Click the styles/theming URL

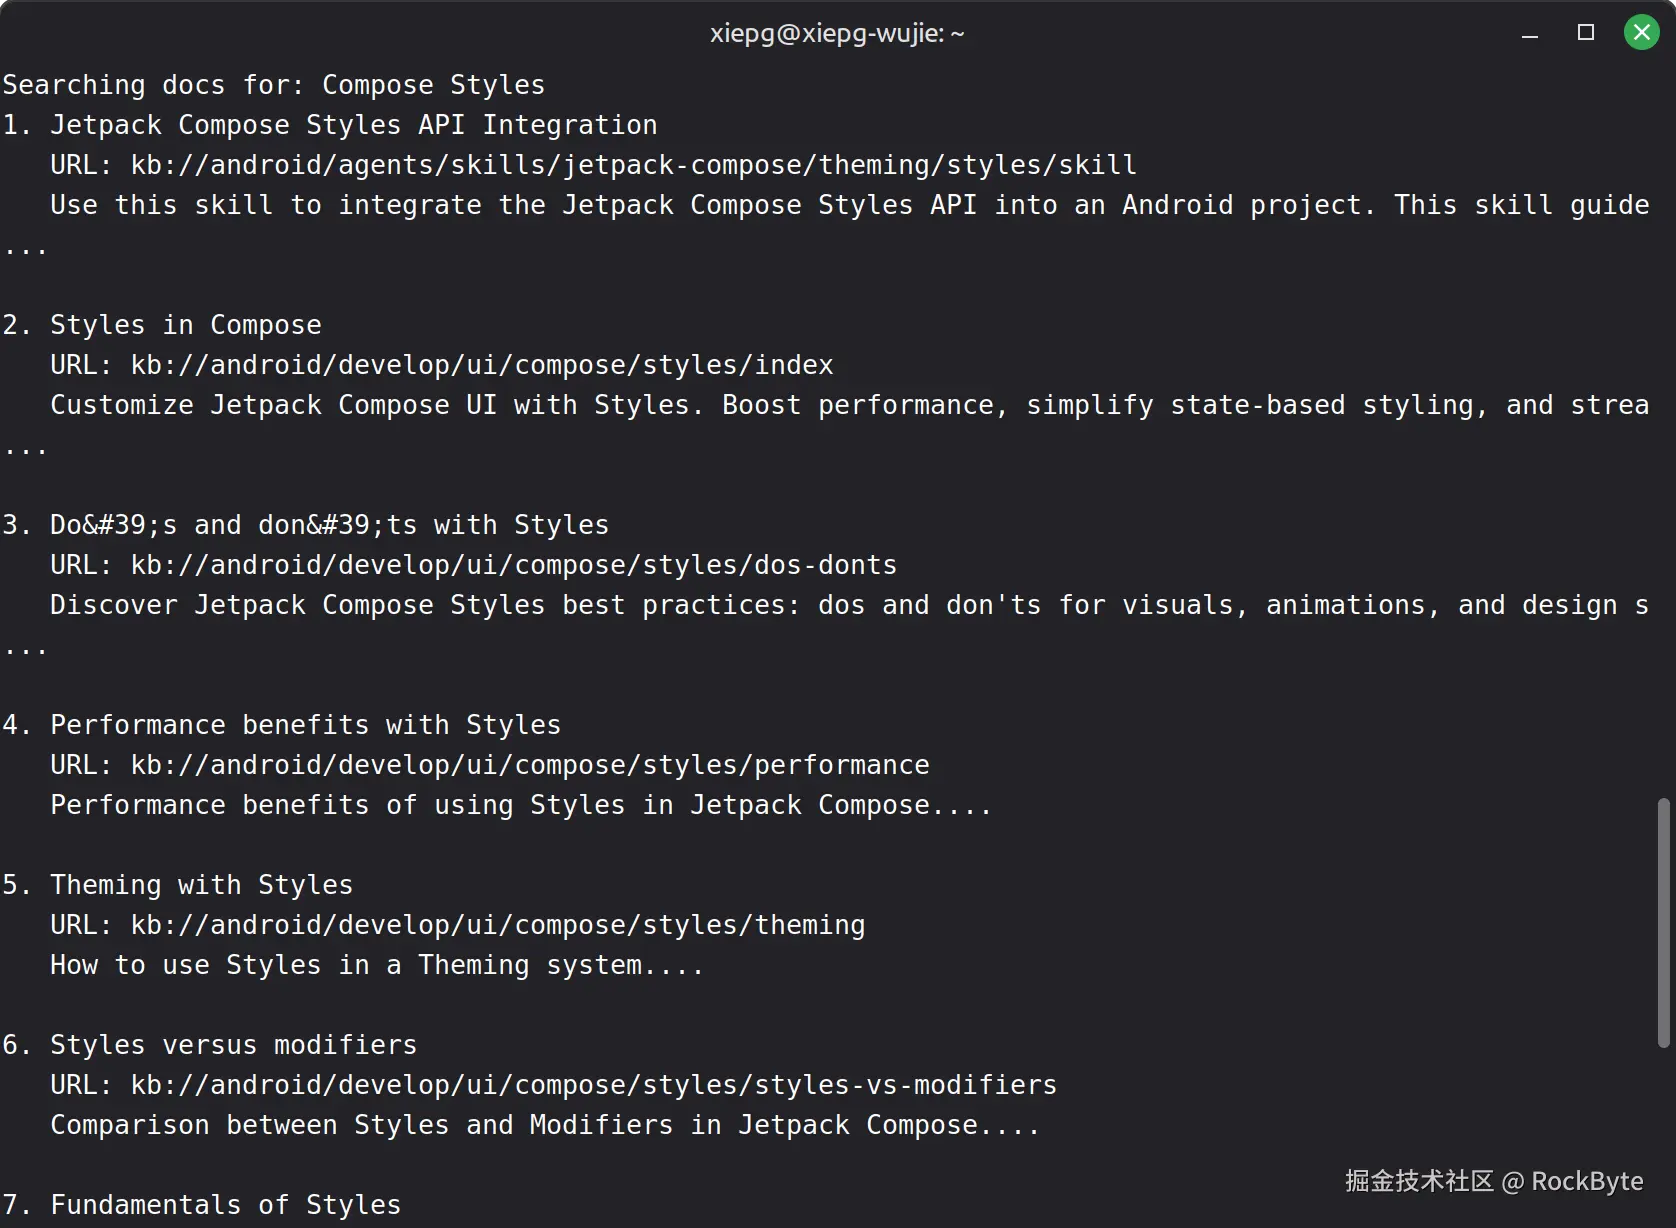pyautogui.click(x=498, y=925)
